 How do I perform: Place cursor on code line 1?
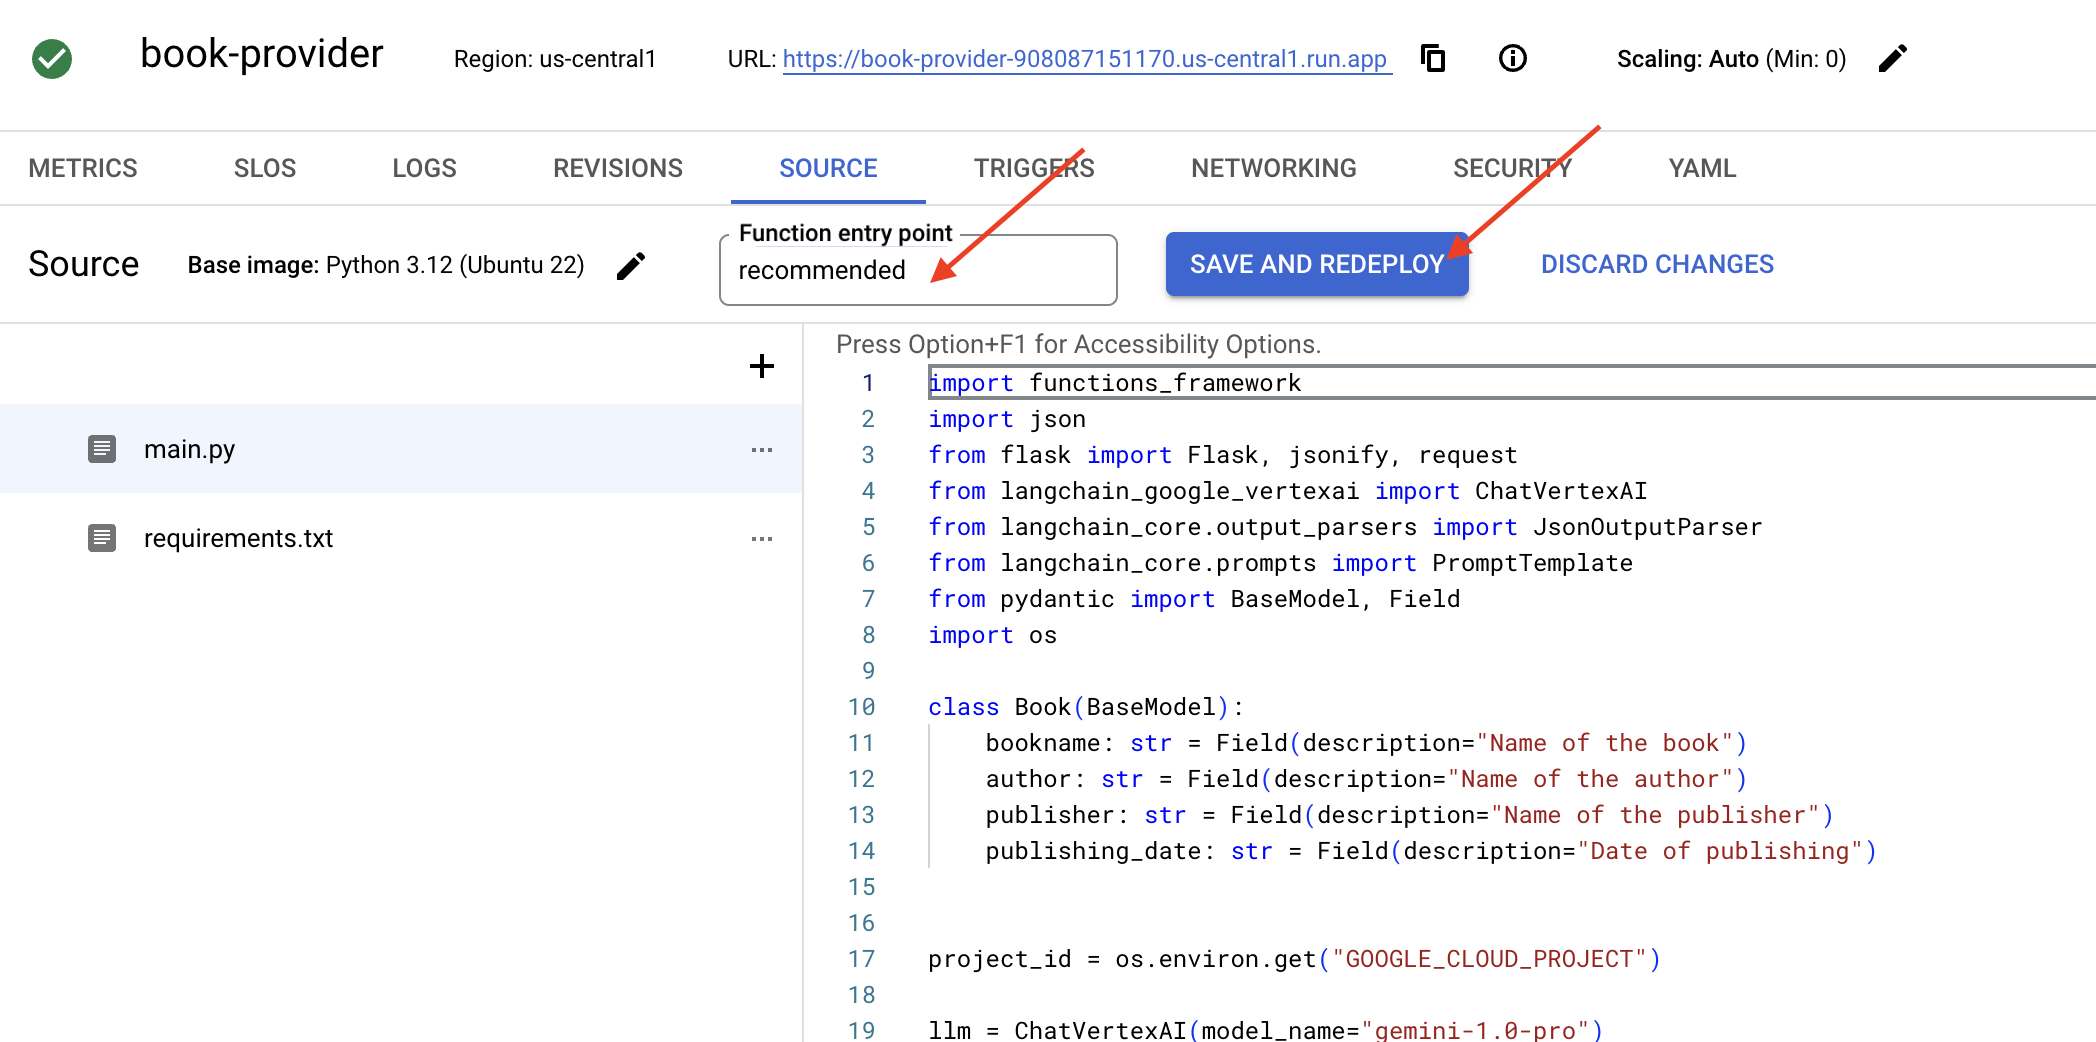click(1400, 383)
